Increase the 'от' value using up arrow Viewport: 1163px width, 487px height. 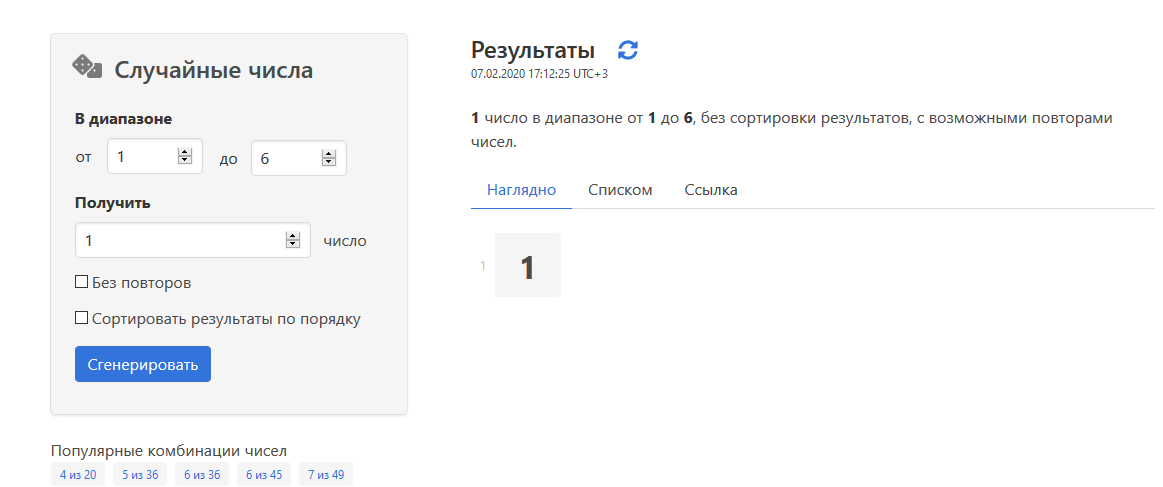[185, 153]
